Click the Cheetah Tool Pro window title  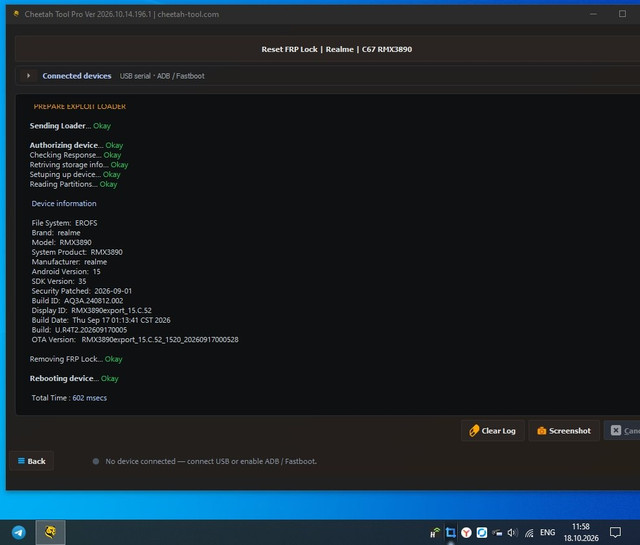122,14
